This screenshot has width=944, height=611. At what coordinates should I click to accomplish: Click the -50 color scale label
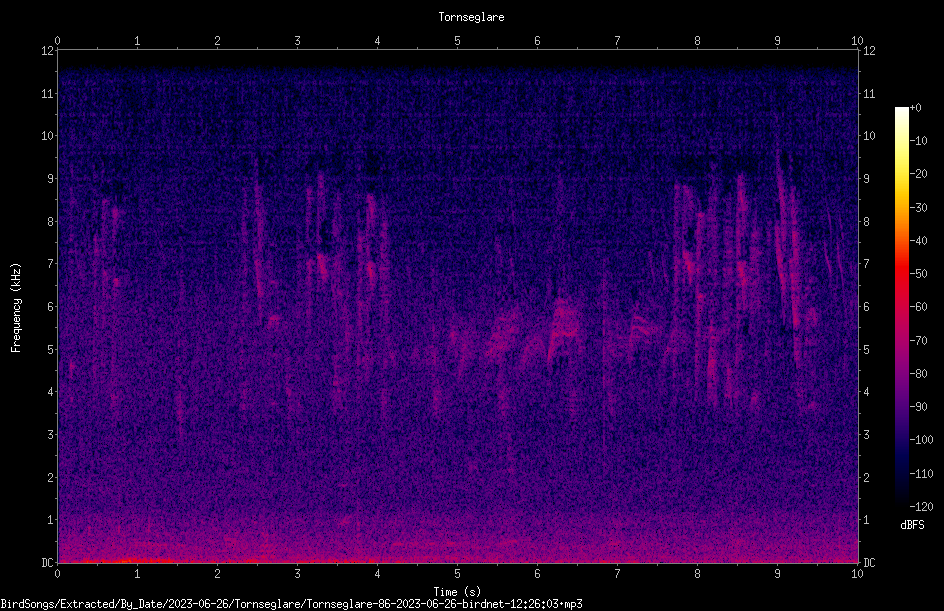point(919,274)
